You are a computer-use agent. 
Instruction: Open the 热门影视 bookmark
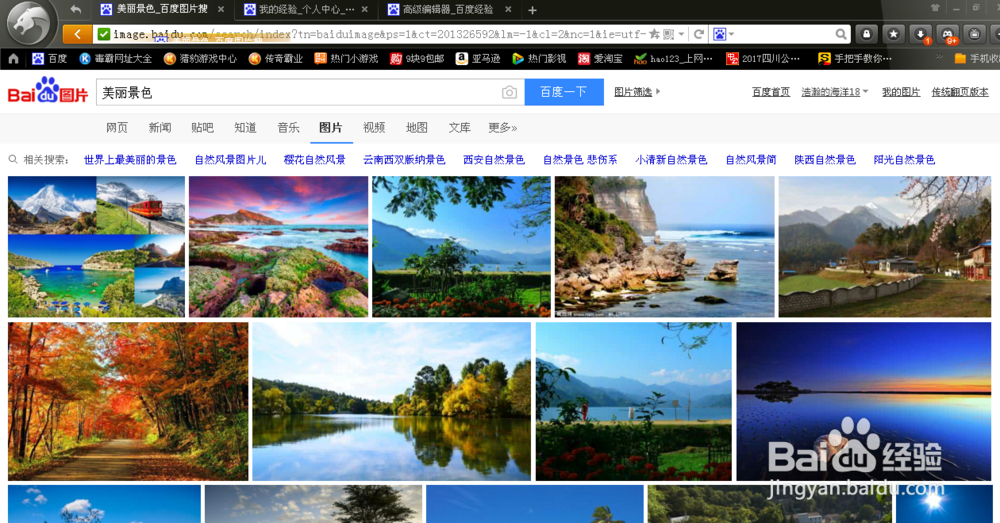point(539,59)
